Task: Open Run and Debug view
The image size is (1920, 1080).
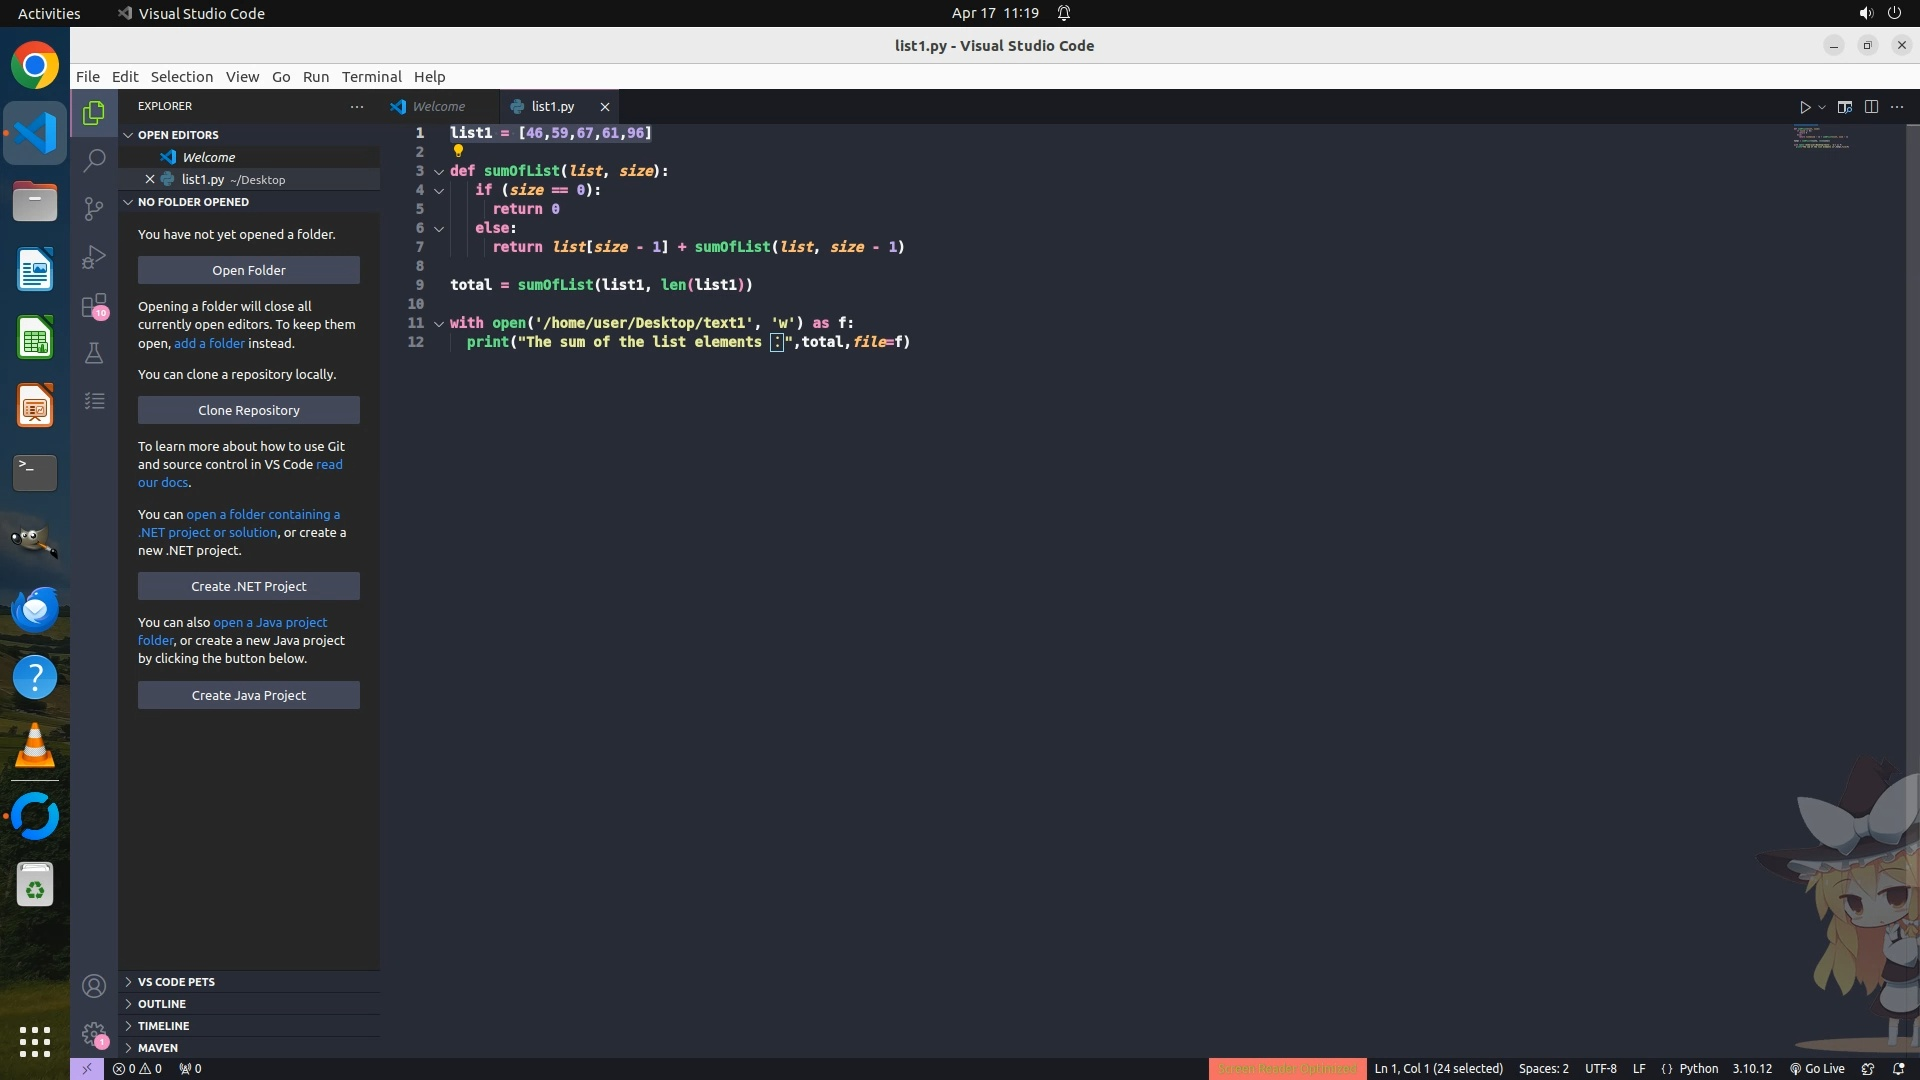Action: click(x=94, y=257)
